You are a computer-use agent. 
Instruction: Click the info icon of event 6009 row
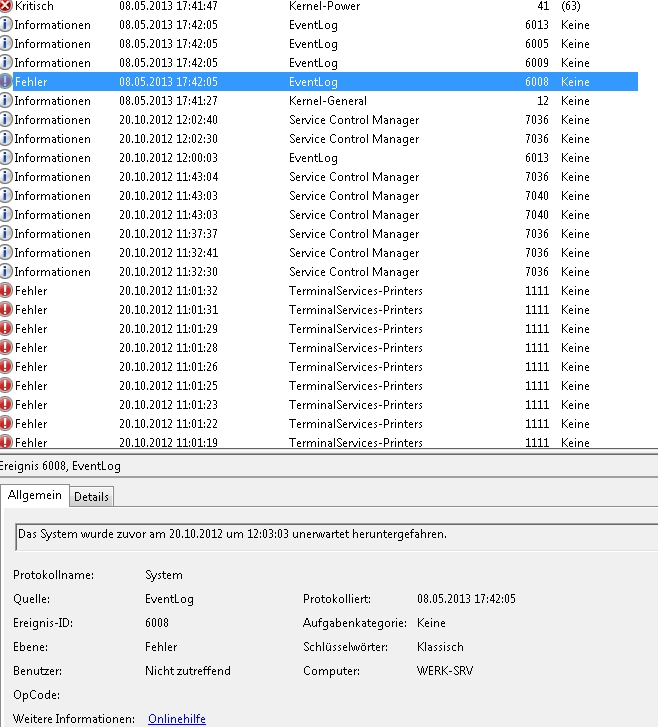click(6, 63)
